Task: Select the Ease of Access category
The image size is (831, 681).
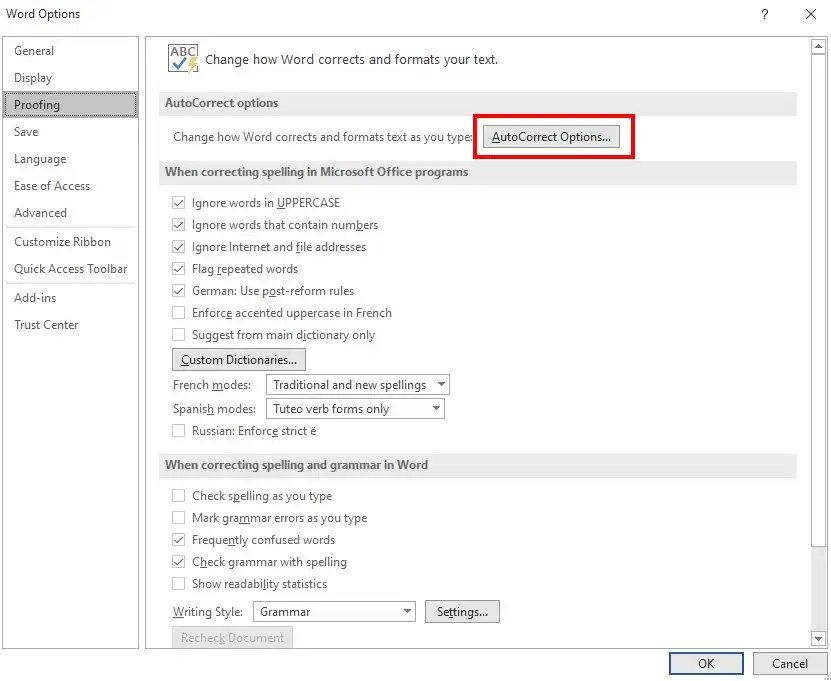Action: coord(70,186)
